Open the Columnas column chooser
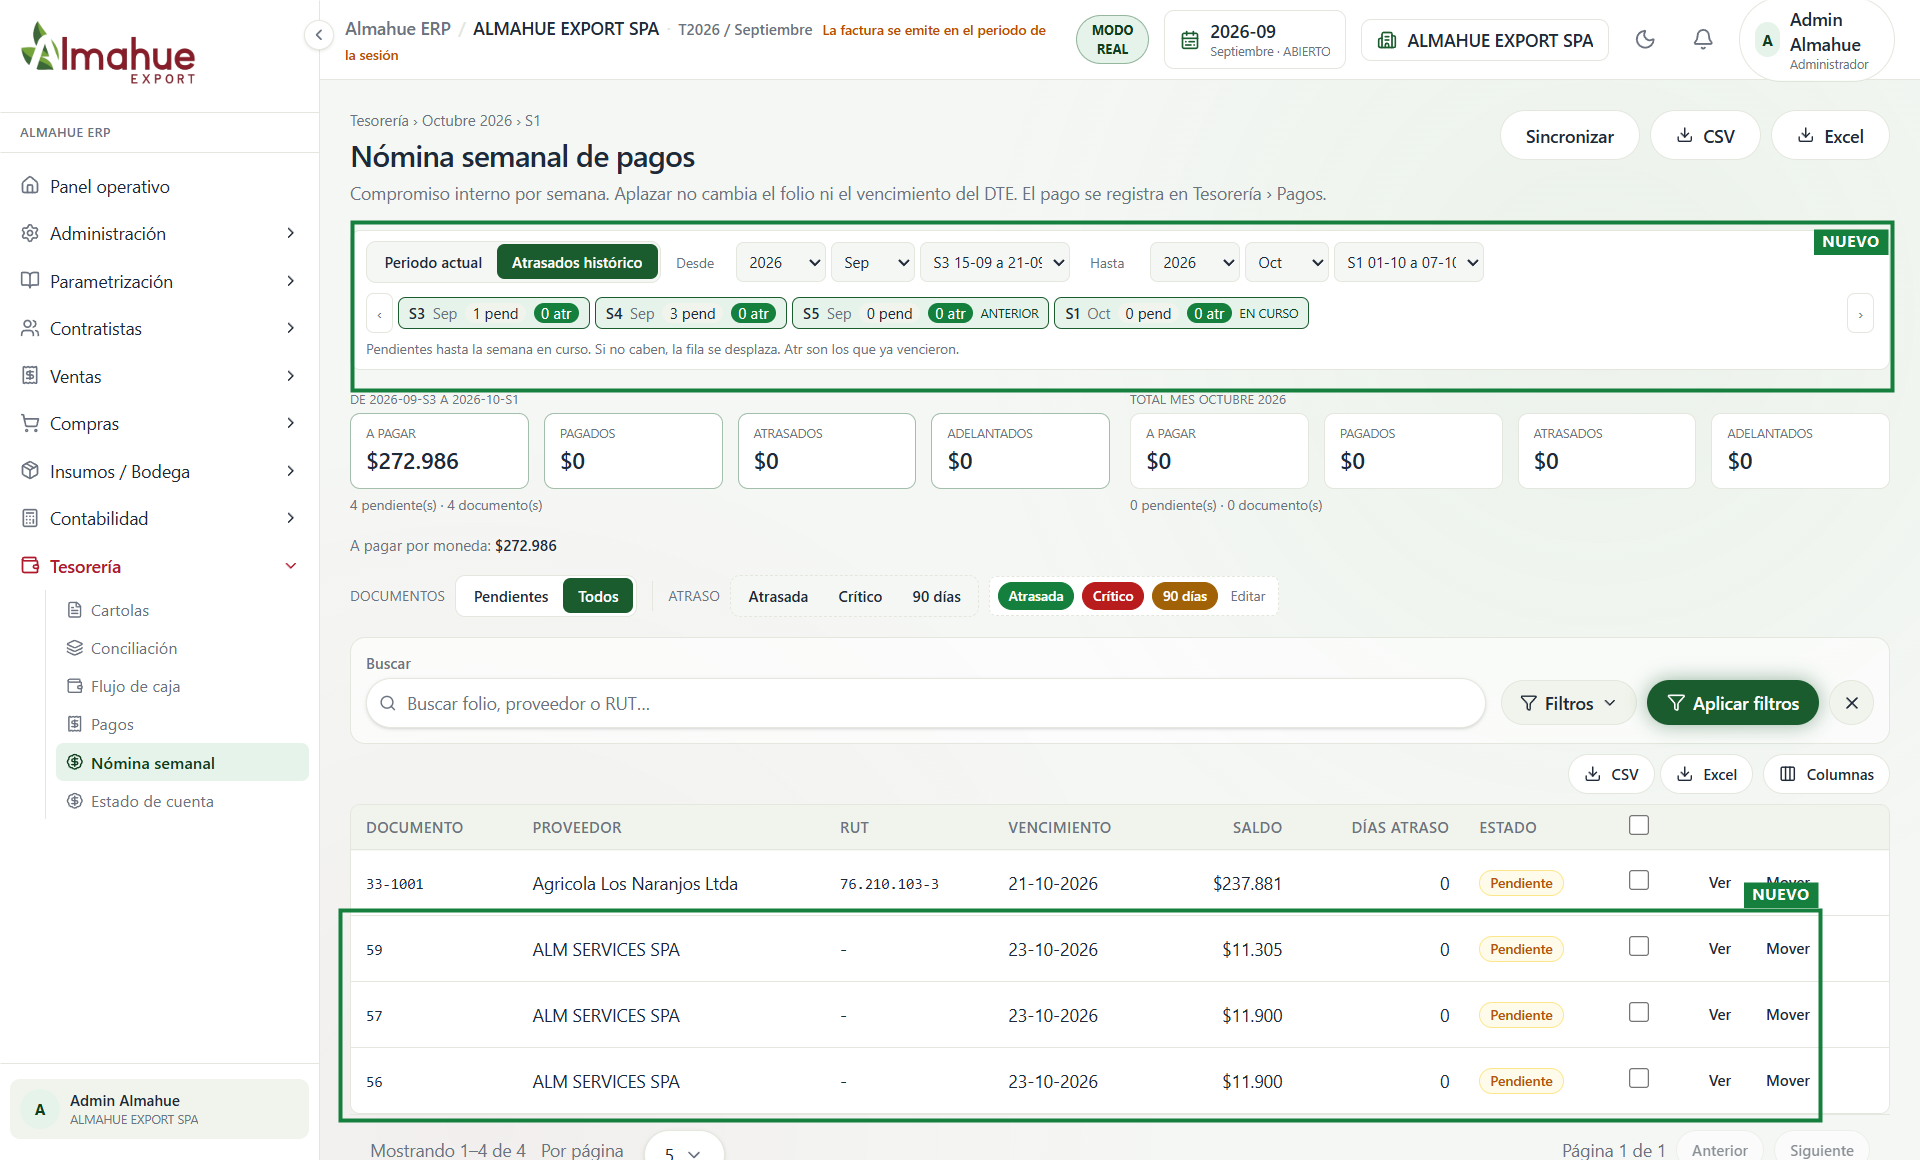The image size is (1920, 1160). (x=1826, y=774)
